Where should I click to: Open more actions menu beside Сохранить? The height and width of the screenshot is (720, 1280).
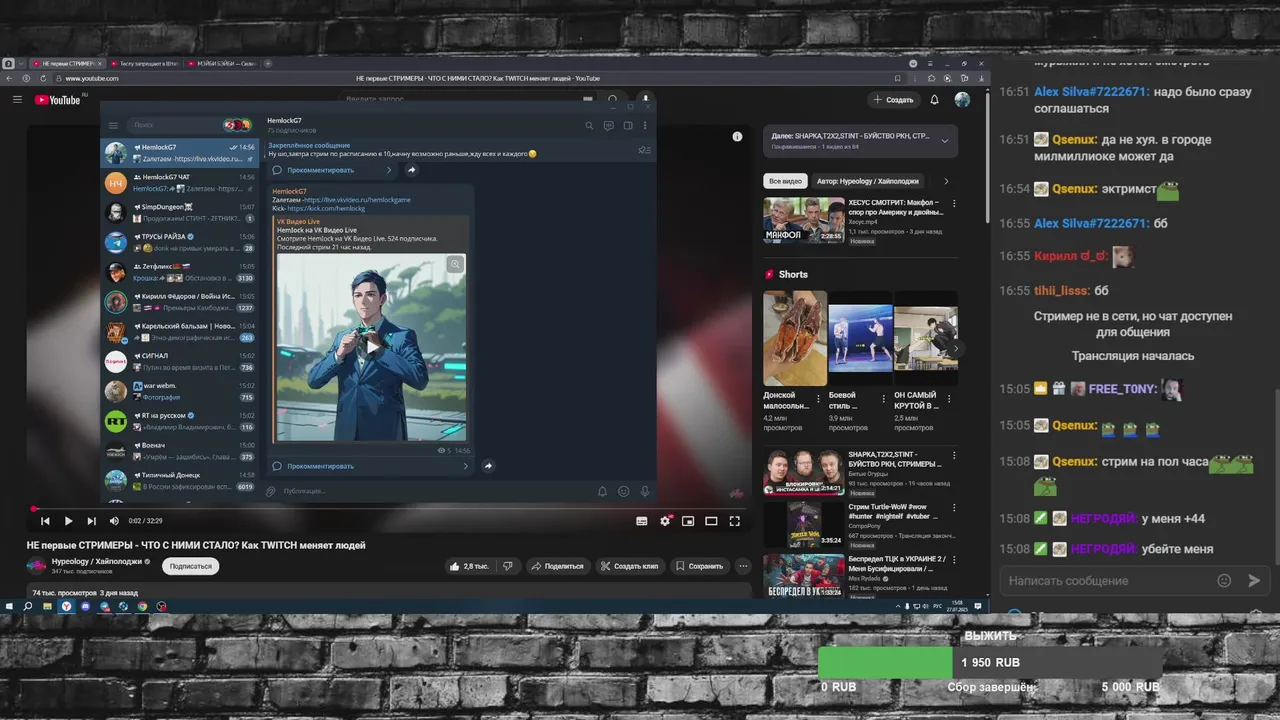pos(743,566)
